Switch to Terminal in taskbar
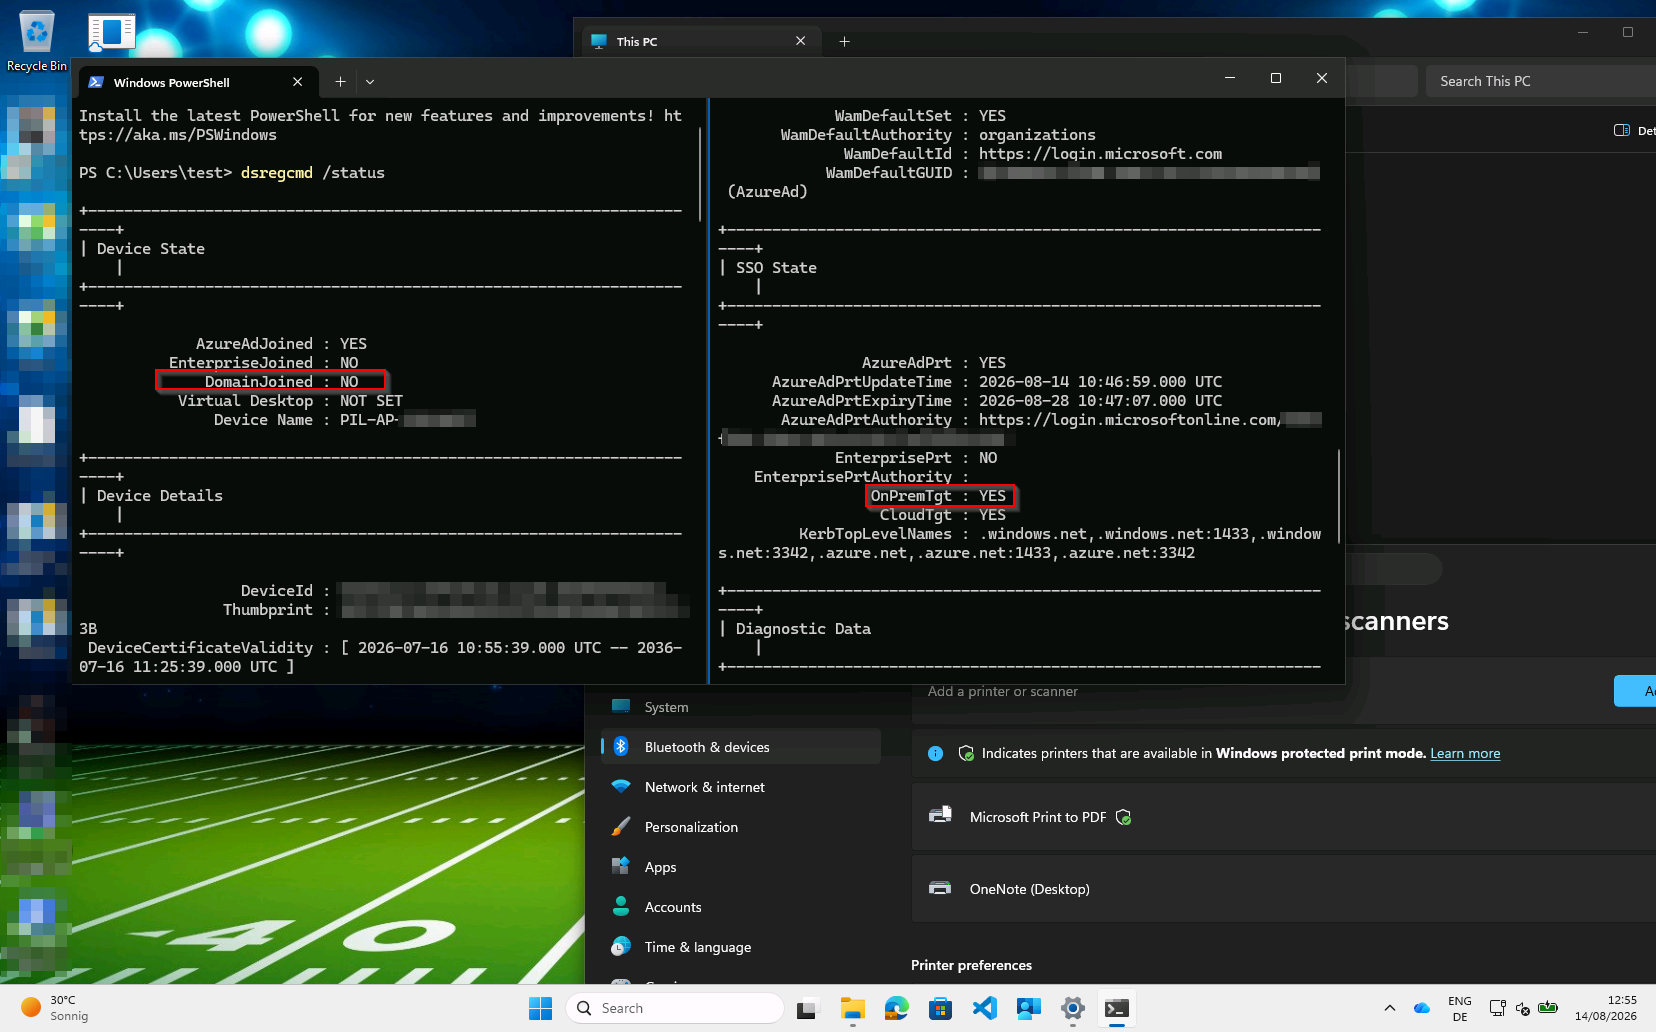The width and height of the screenshot is (1656, 1032). point(1116,1008)
